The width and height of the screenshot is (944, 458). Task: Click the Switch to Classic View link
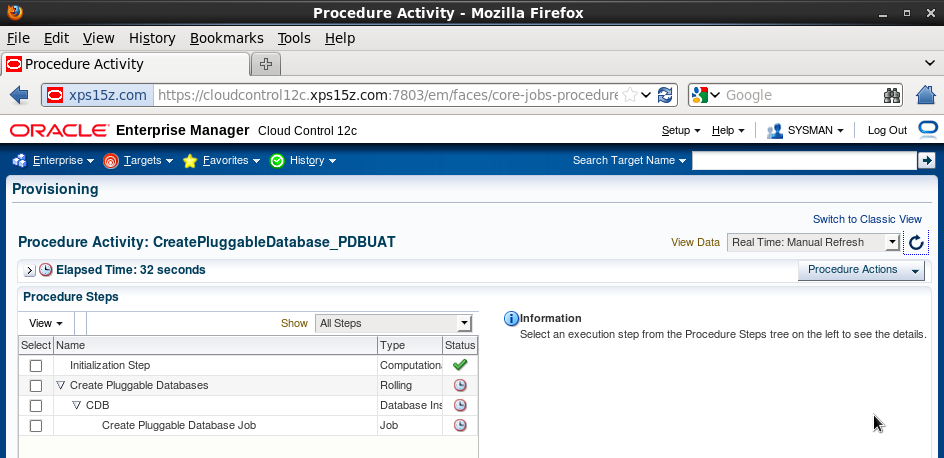(867, 219)
